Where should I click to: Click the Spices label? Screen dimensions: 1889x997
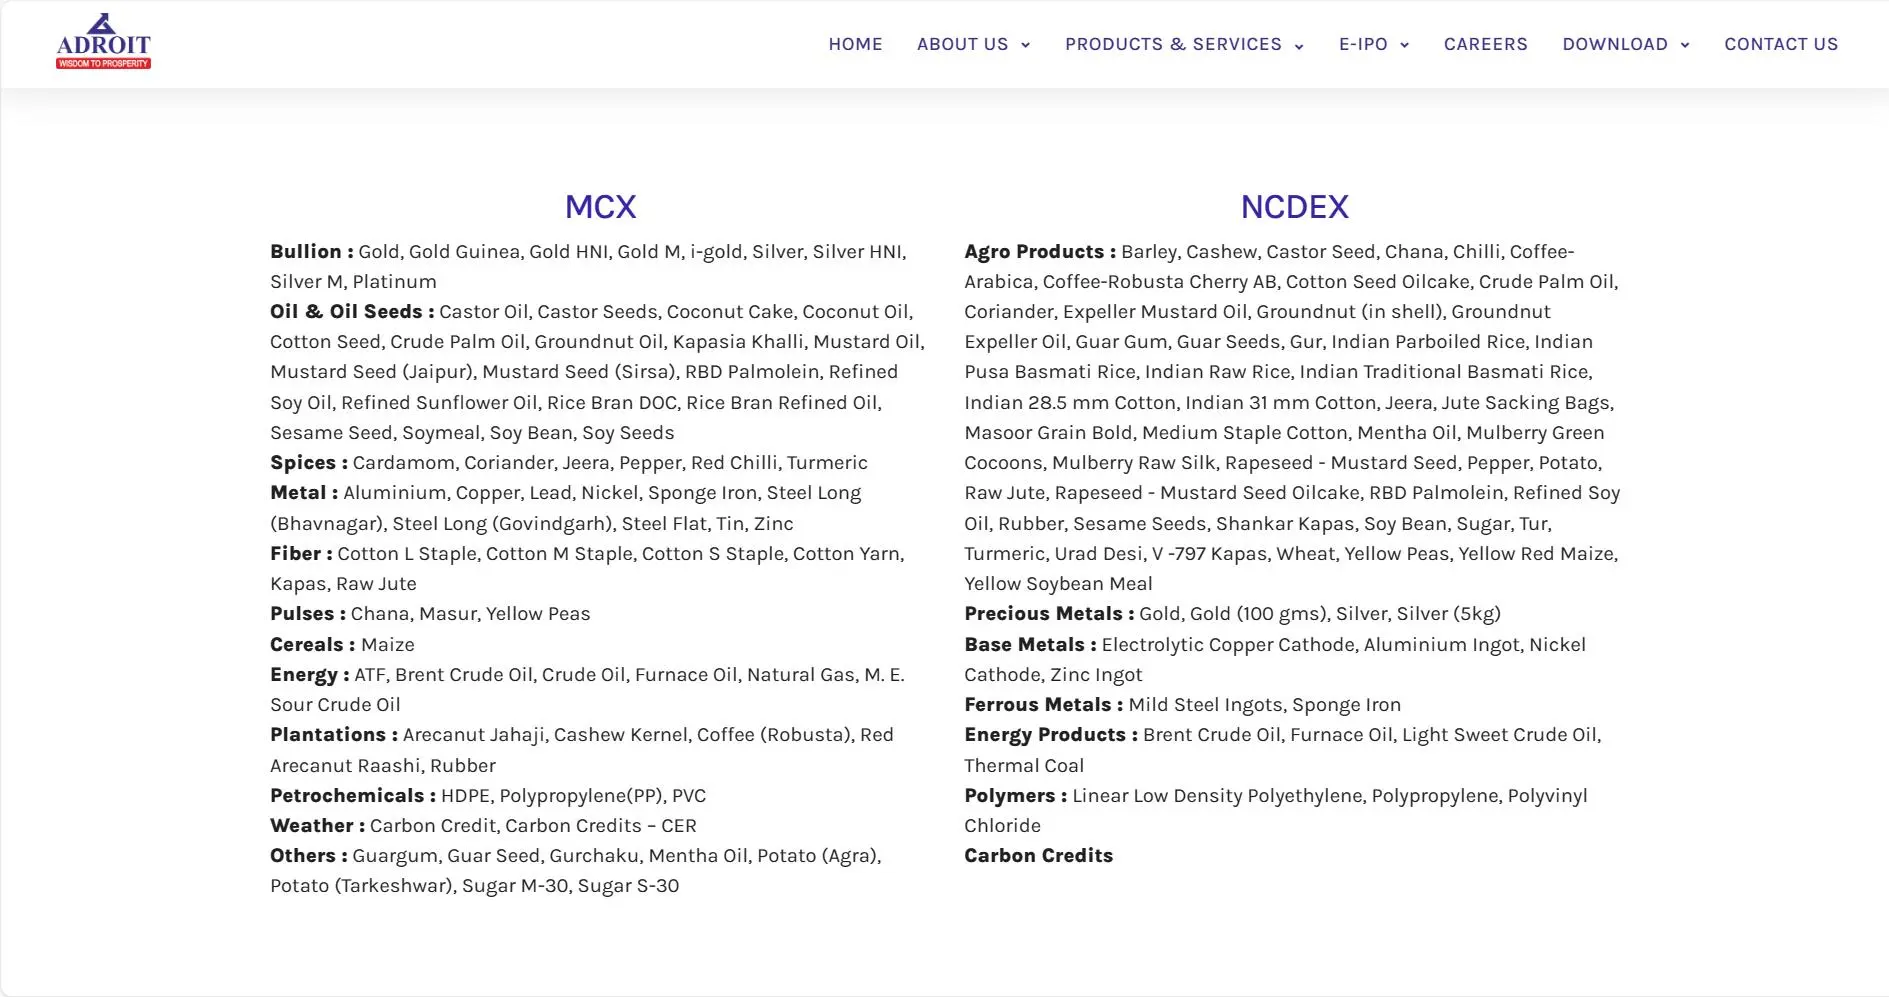(x=309, y=463)
